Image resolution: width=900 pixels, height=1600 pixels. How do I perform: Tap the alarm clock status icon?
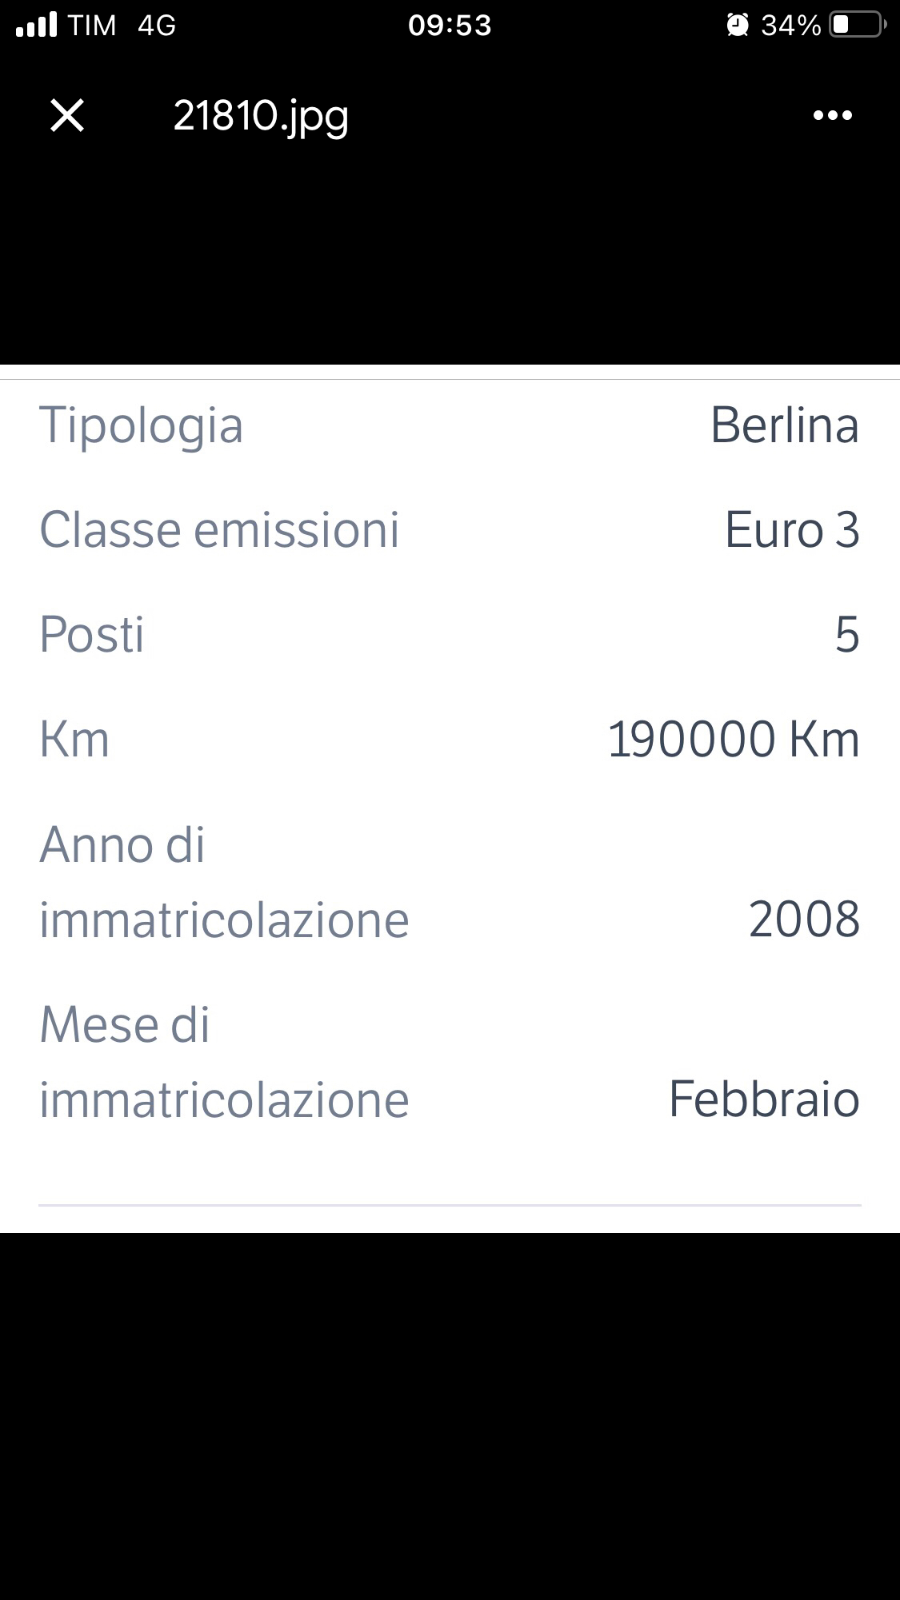click(738, 25)
